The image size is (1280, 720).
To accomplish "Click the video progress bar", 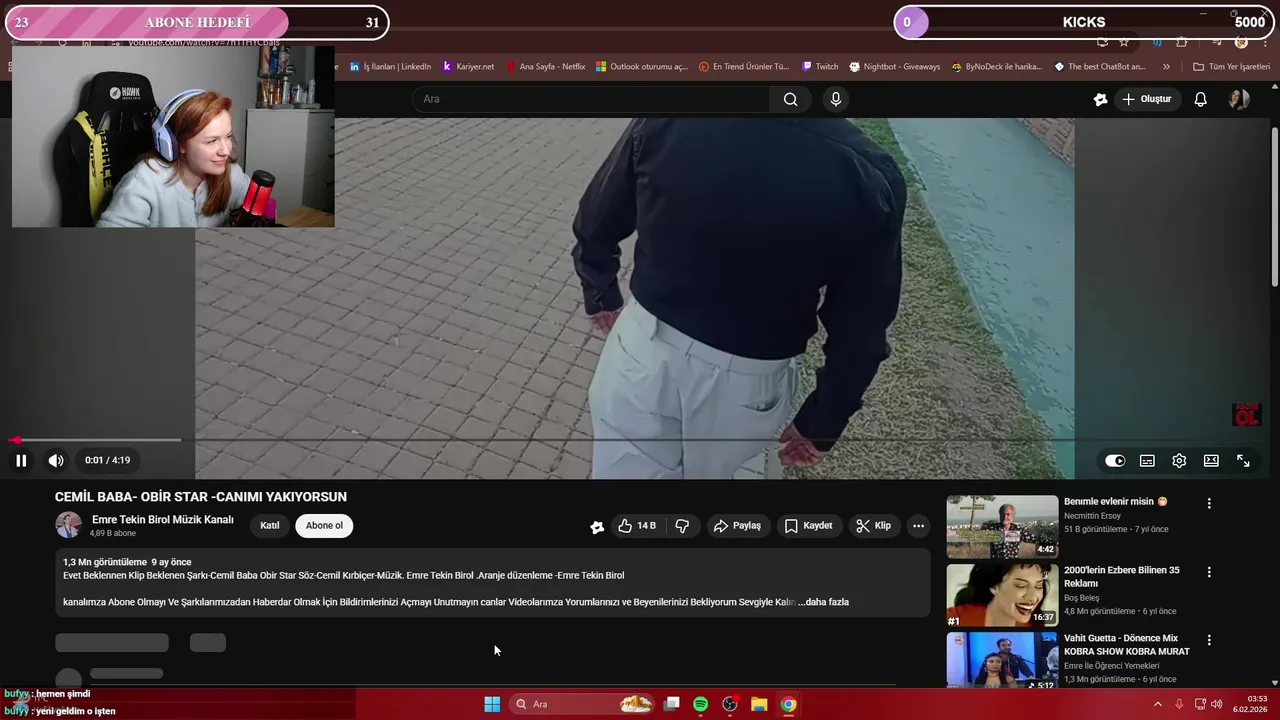I will pos(640,440).
